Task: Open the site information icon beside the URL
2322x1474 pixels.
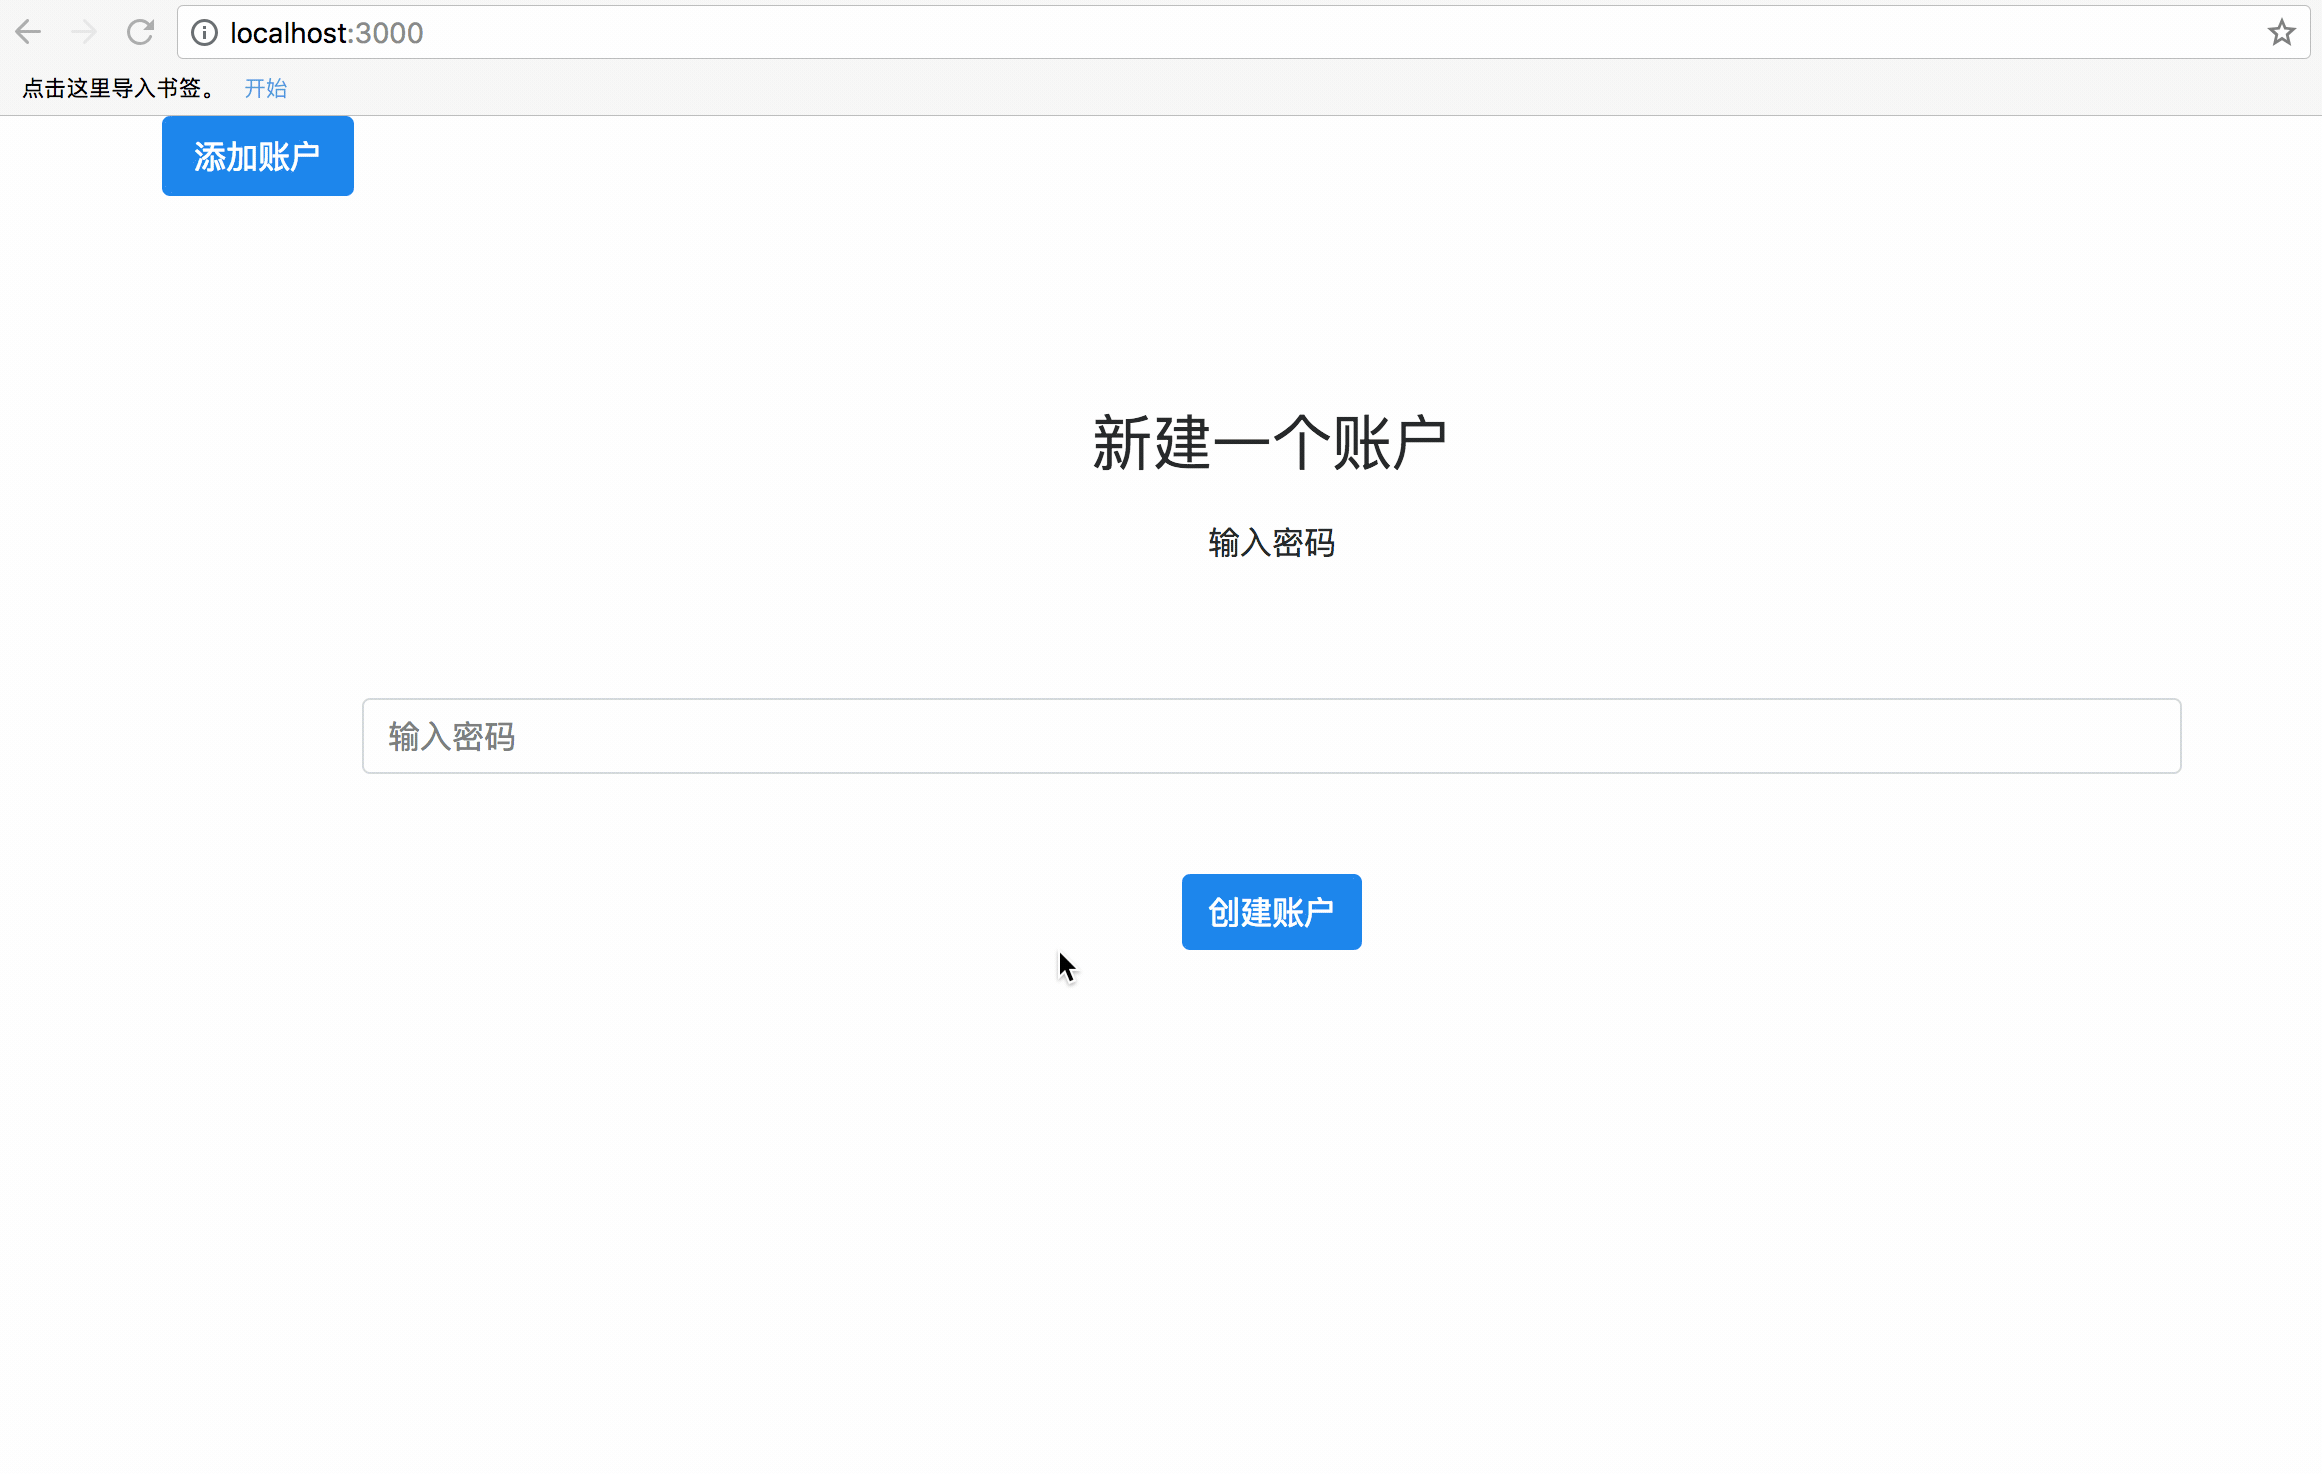Action: click(x=204, y=33)
